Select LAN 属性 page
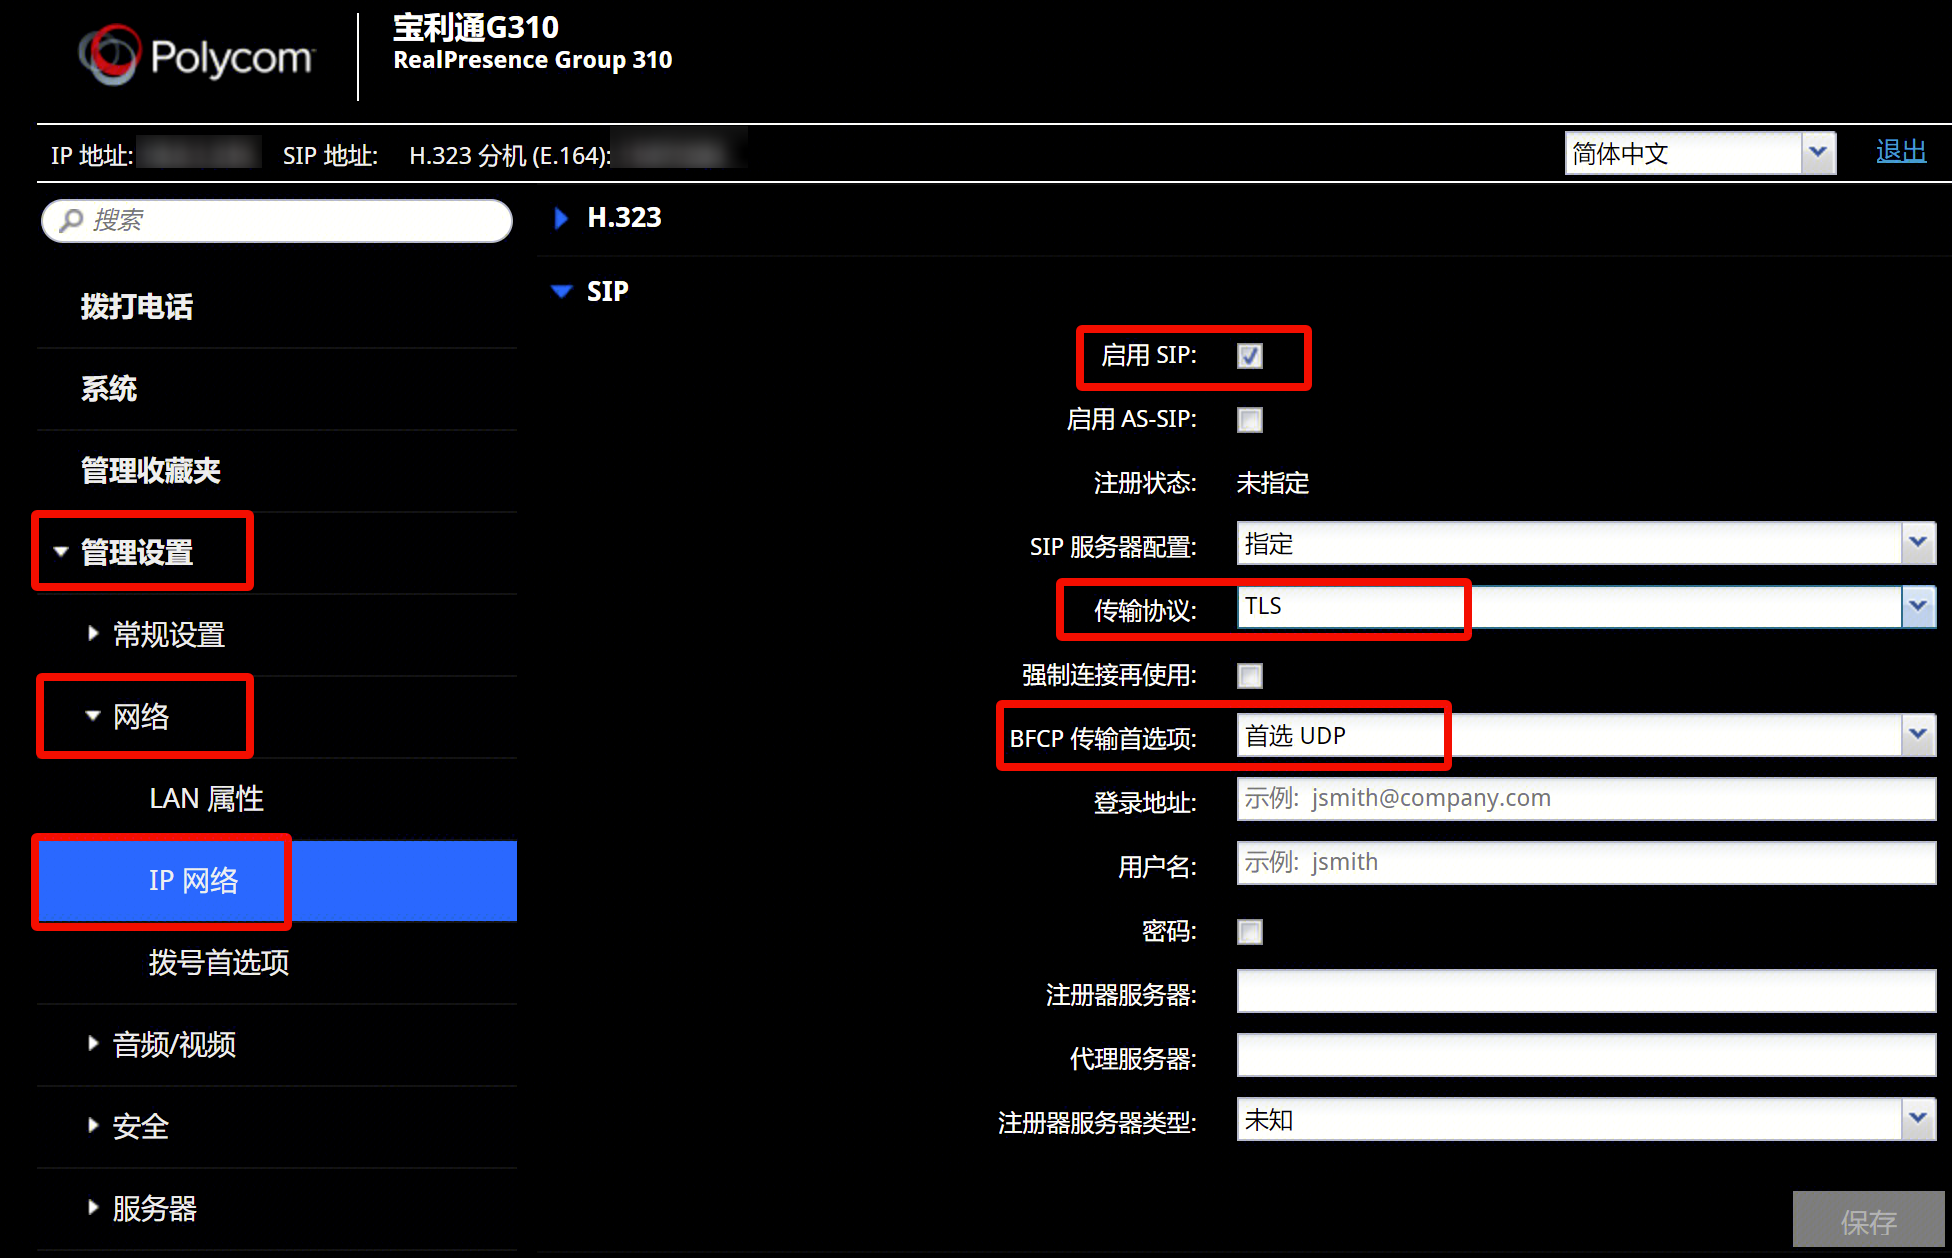 click(206, 799)
